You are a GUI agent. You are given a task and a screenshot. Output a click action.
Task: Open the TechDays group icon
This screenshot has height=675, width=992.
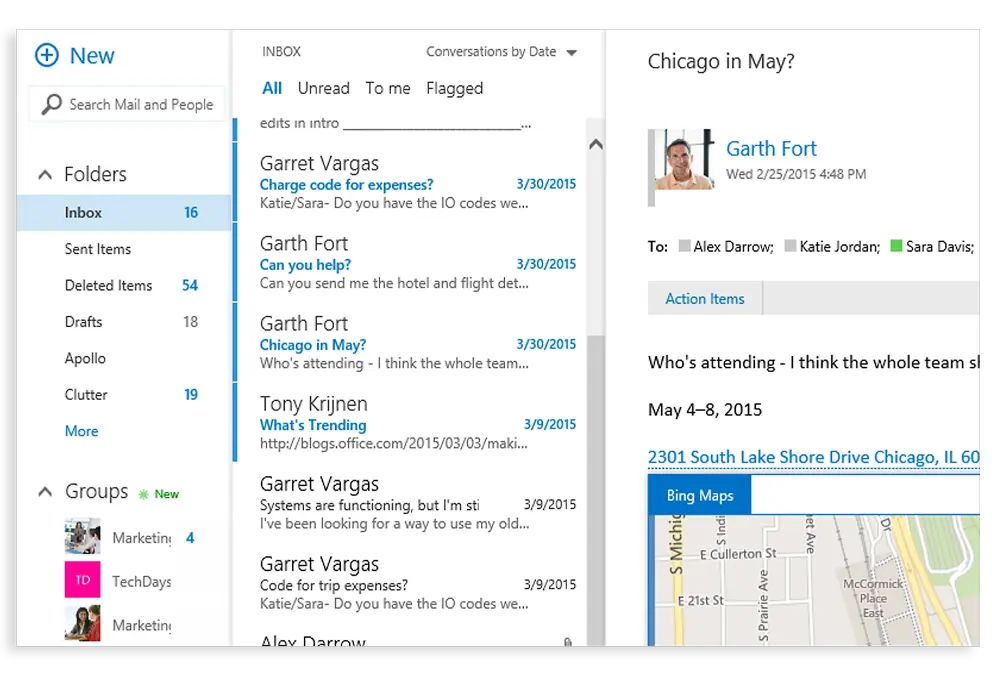pos(82,580)
